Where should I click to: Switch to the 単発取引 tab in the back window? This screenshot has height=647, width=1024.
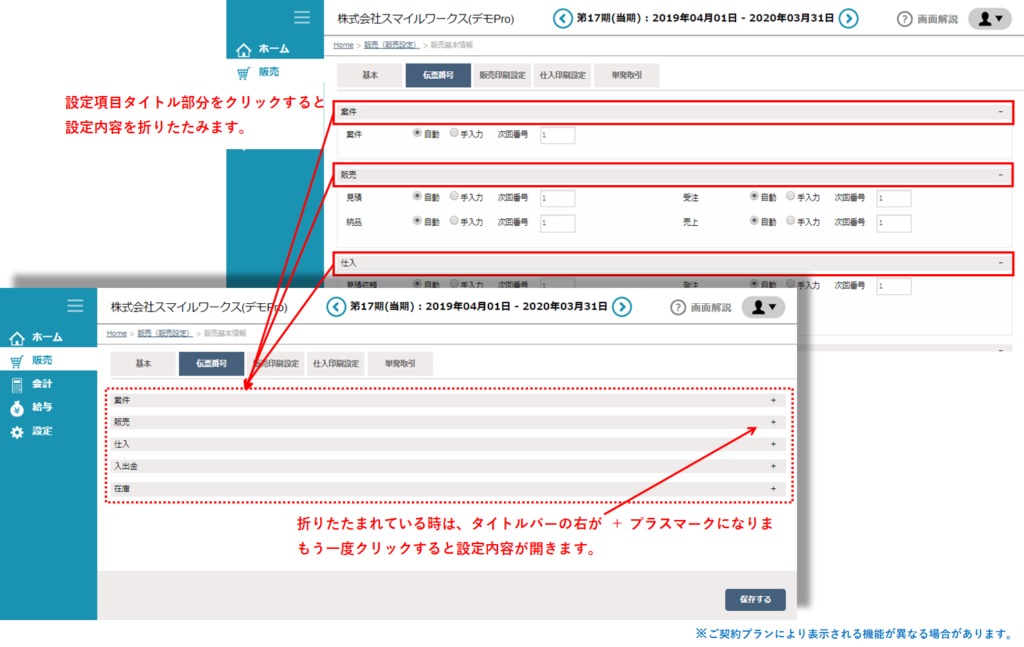[627, 75]
